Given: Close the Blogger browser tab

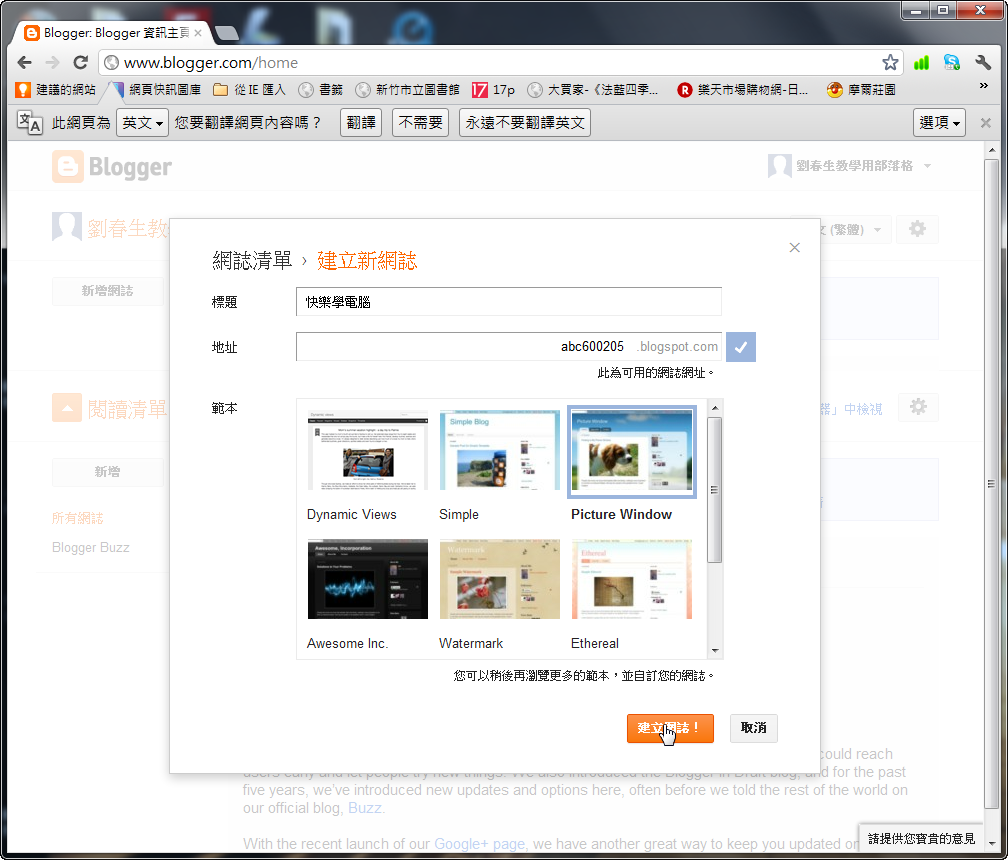Looking at the screenshot, I should [198, 33].
